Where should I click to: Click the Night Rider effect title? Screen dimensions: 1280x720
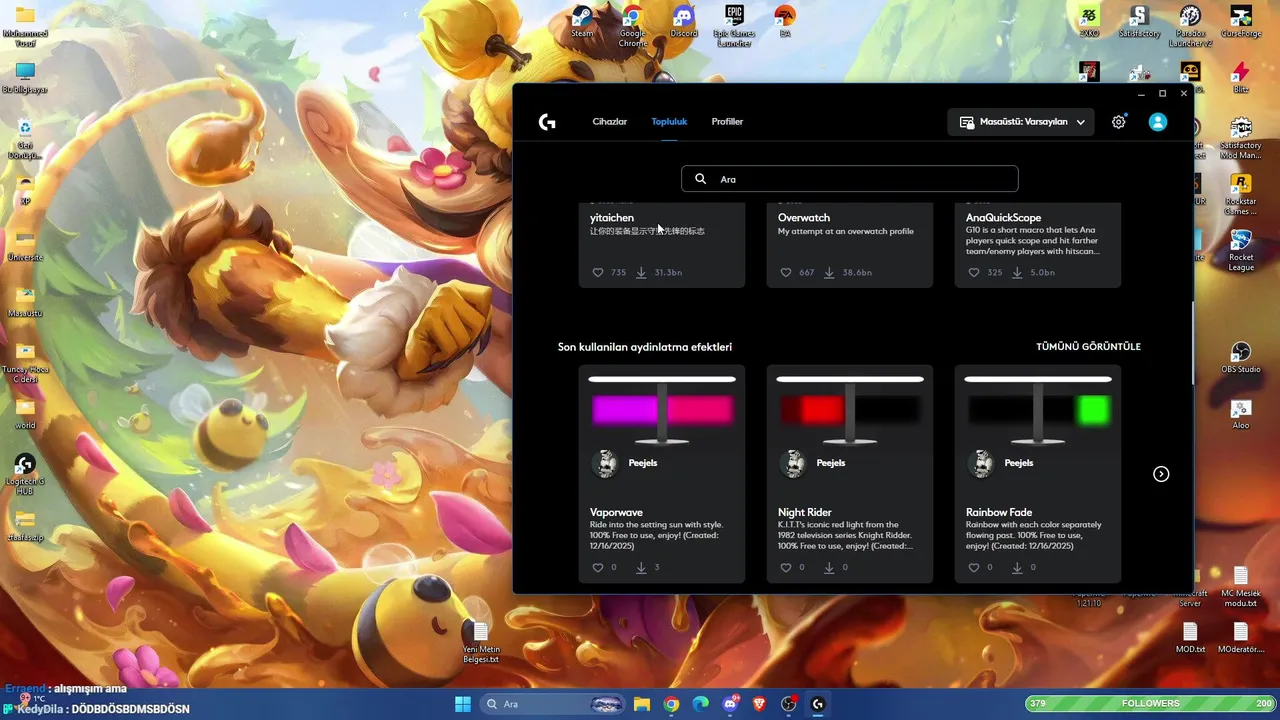point(805,513)
